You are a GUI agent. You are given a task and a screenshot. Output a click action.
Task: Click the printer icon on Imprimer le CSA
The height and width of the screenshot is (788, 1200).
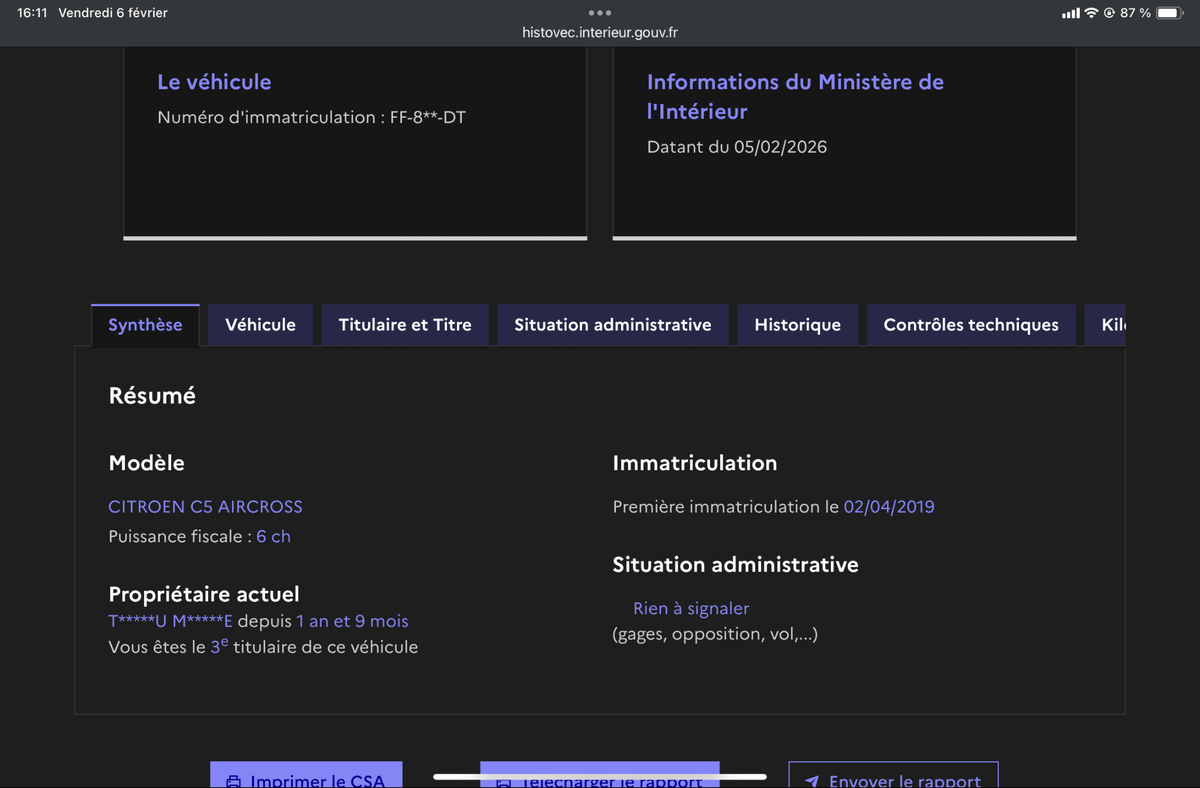pyautogui.click(x=234, y=780)
